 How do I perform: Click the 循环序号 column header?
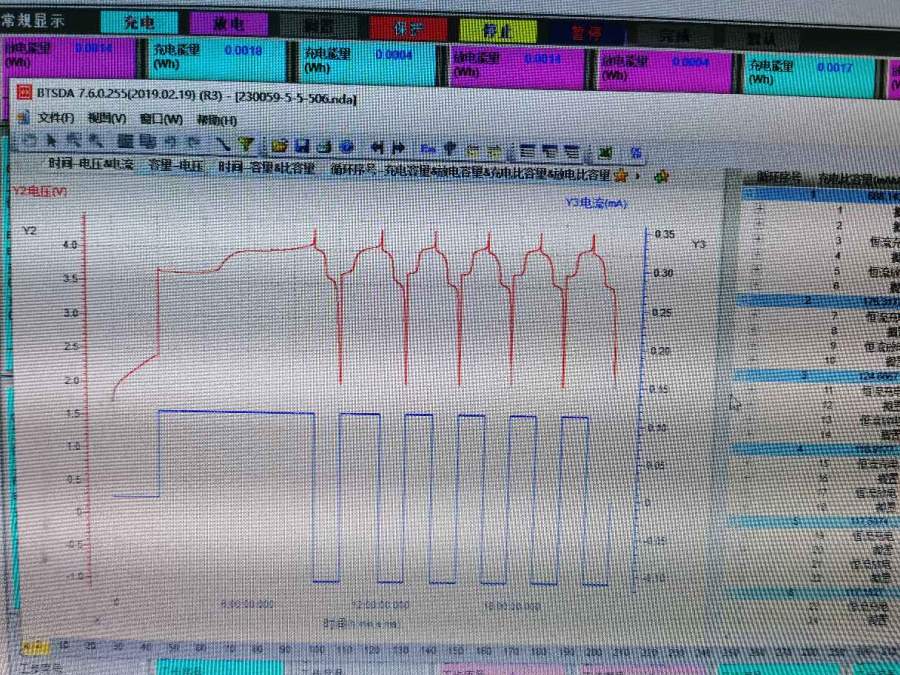778,177
